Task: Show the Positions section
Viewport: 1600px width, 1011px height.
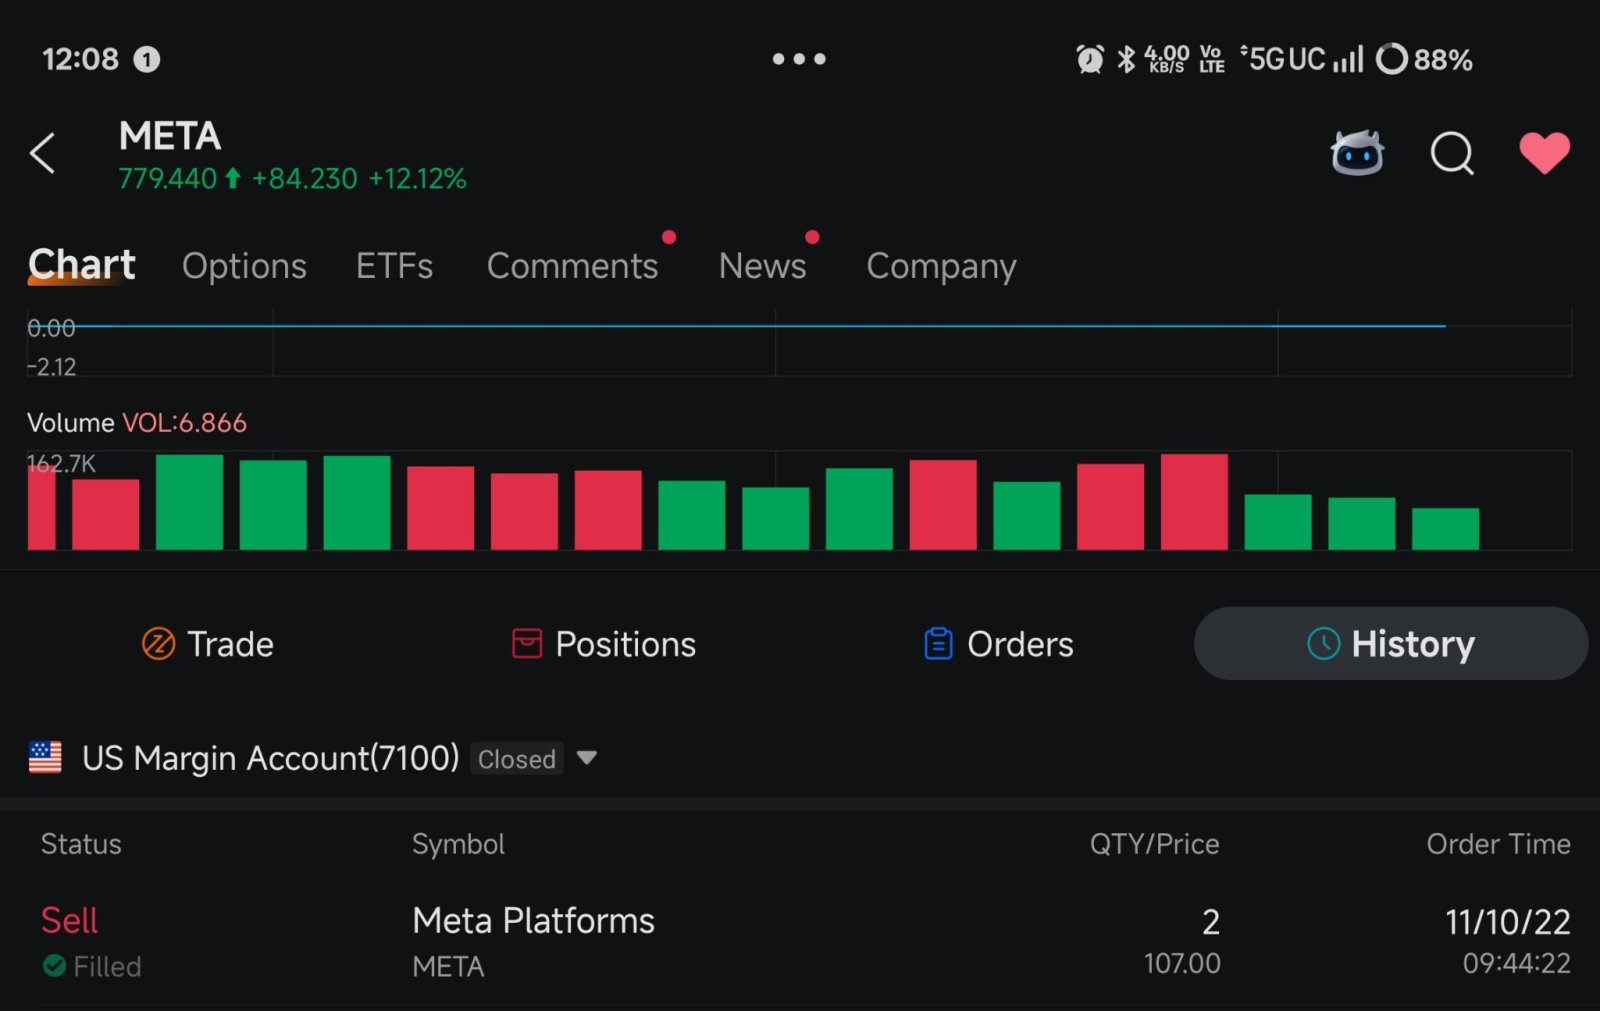Action: (604, 644)
